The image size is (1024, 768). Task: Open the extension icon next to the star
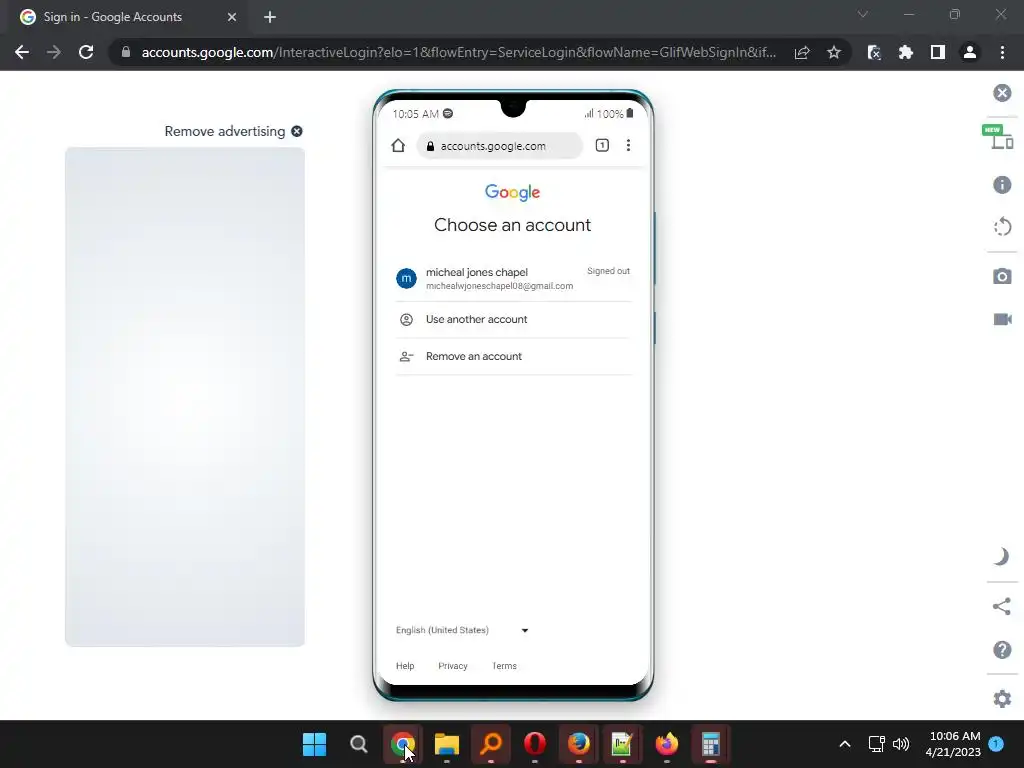(874, 52)
